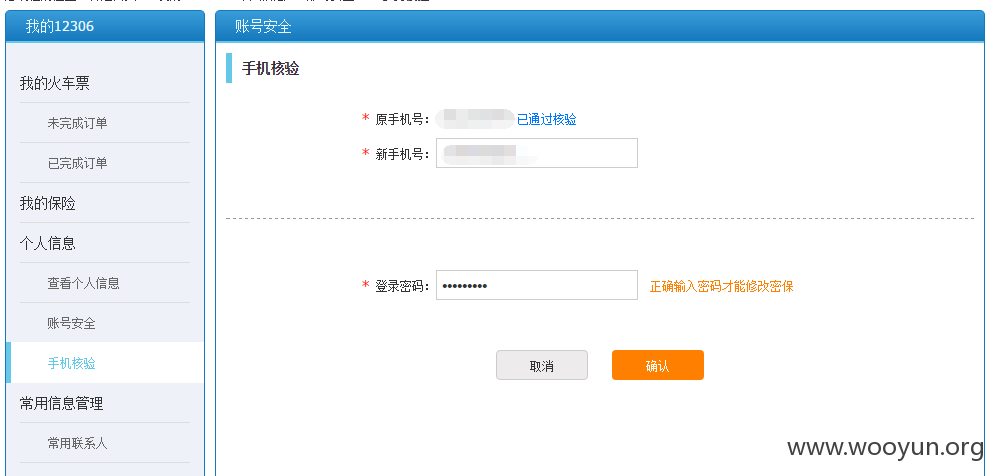Screen dimensions: 993x476
Task: Open 常用联系人 in the sidebar
Action: (x=77, y=443)
